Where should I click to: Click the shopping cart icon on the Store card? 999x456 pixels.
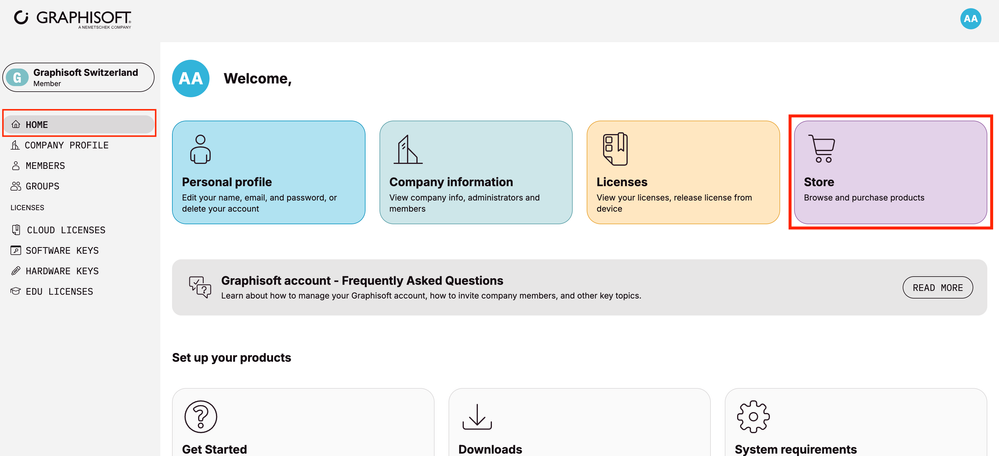pos(822,149)
